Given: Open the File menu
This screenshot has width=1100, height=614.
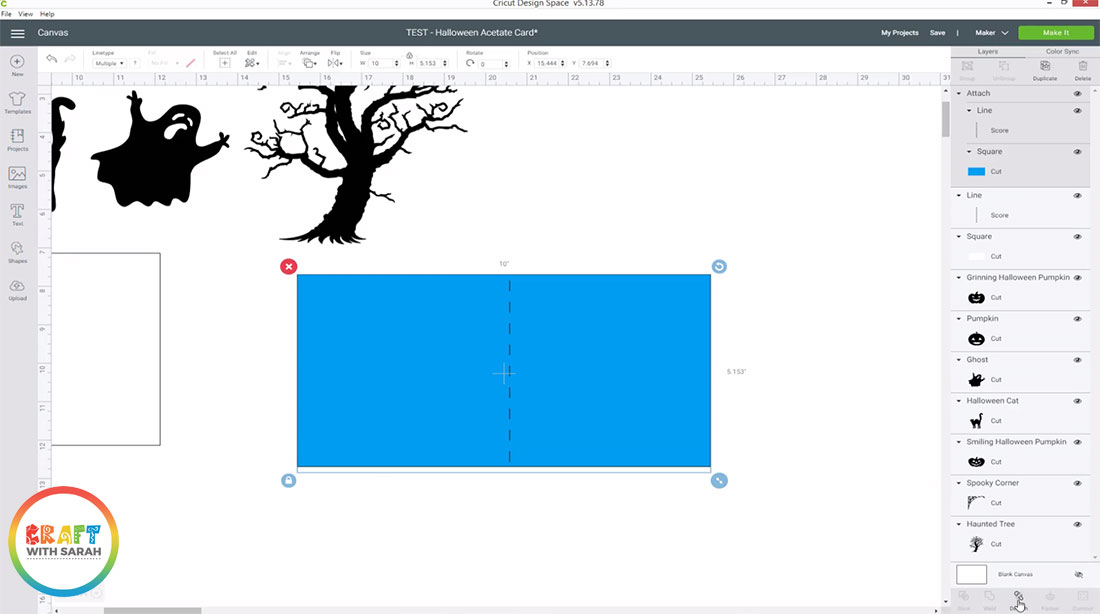Looking at the screenshot, I should pos(6,14).
